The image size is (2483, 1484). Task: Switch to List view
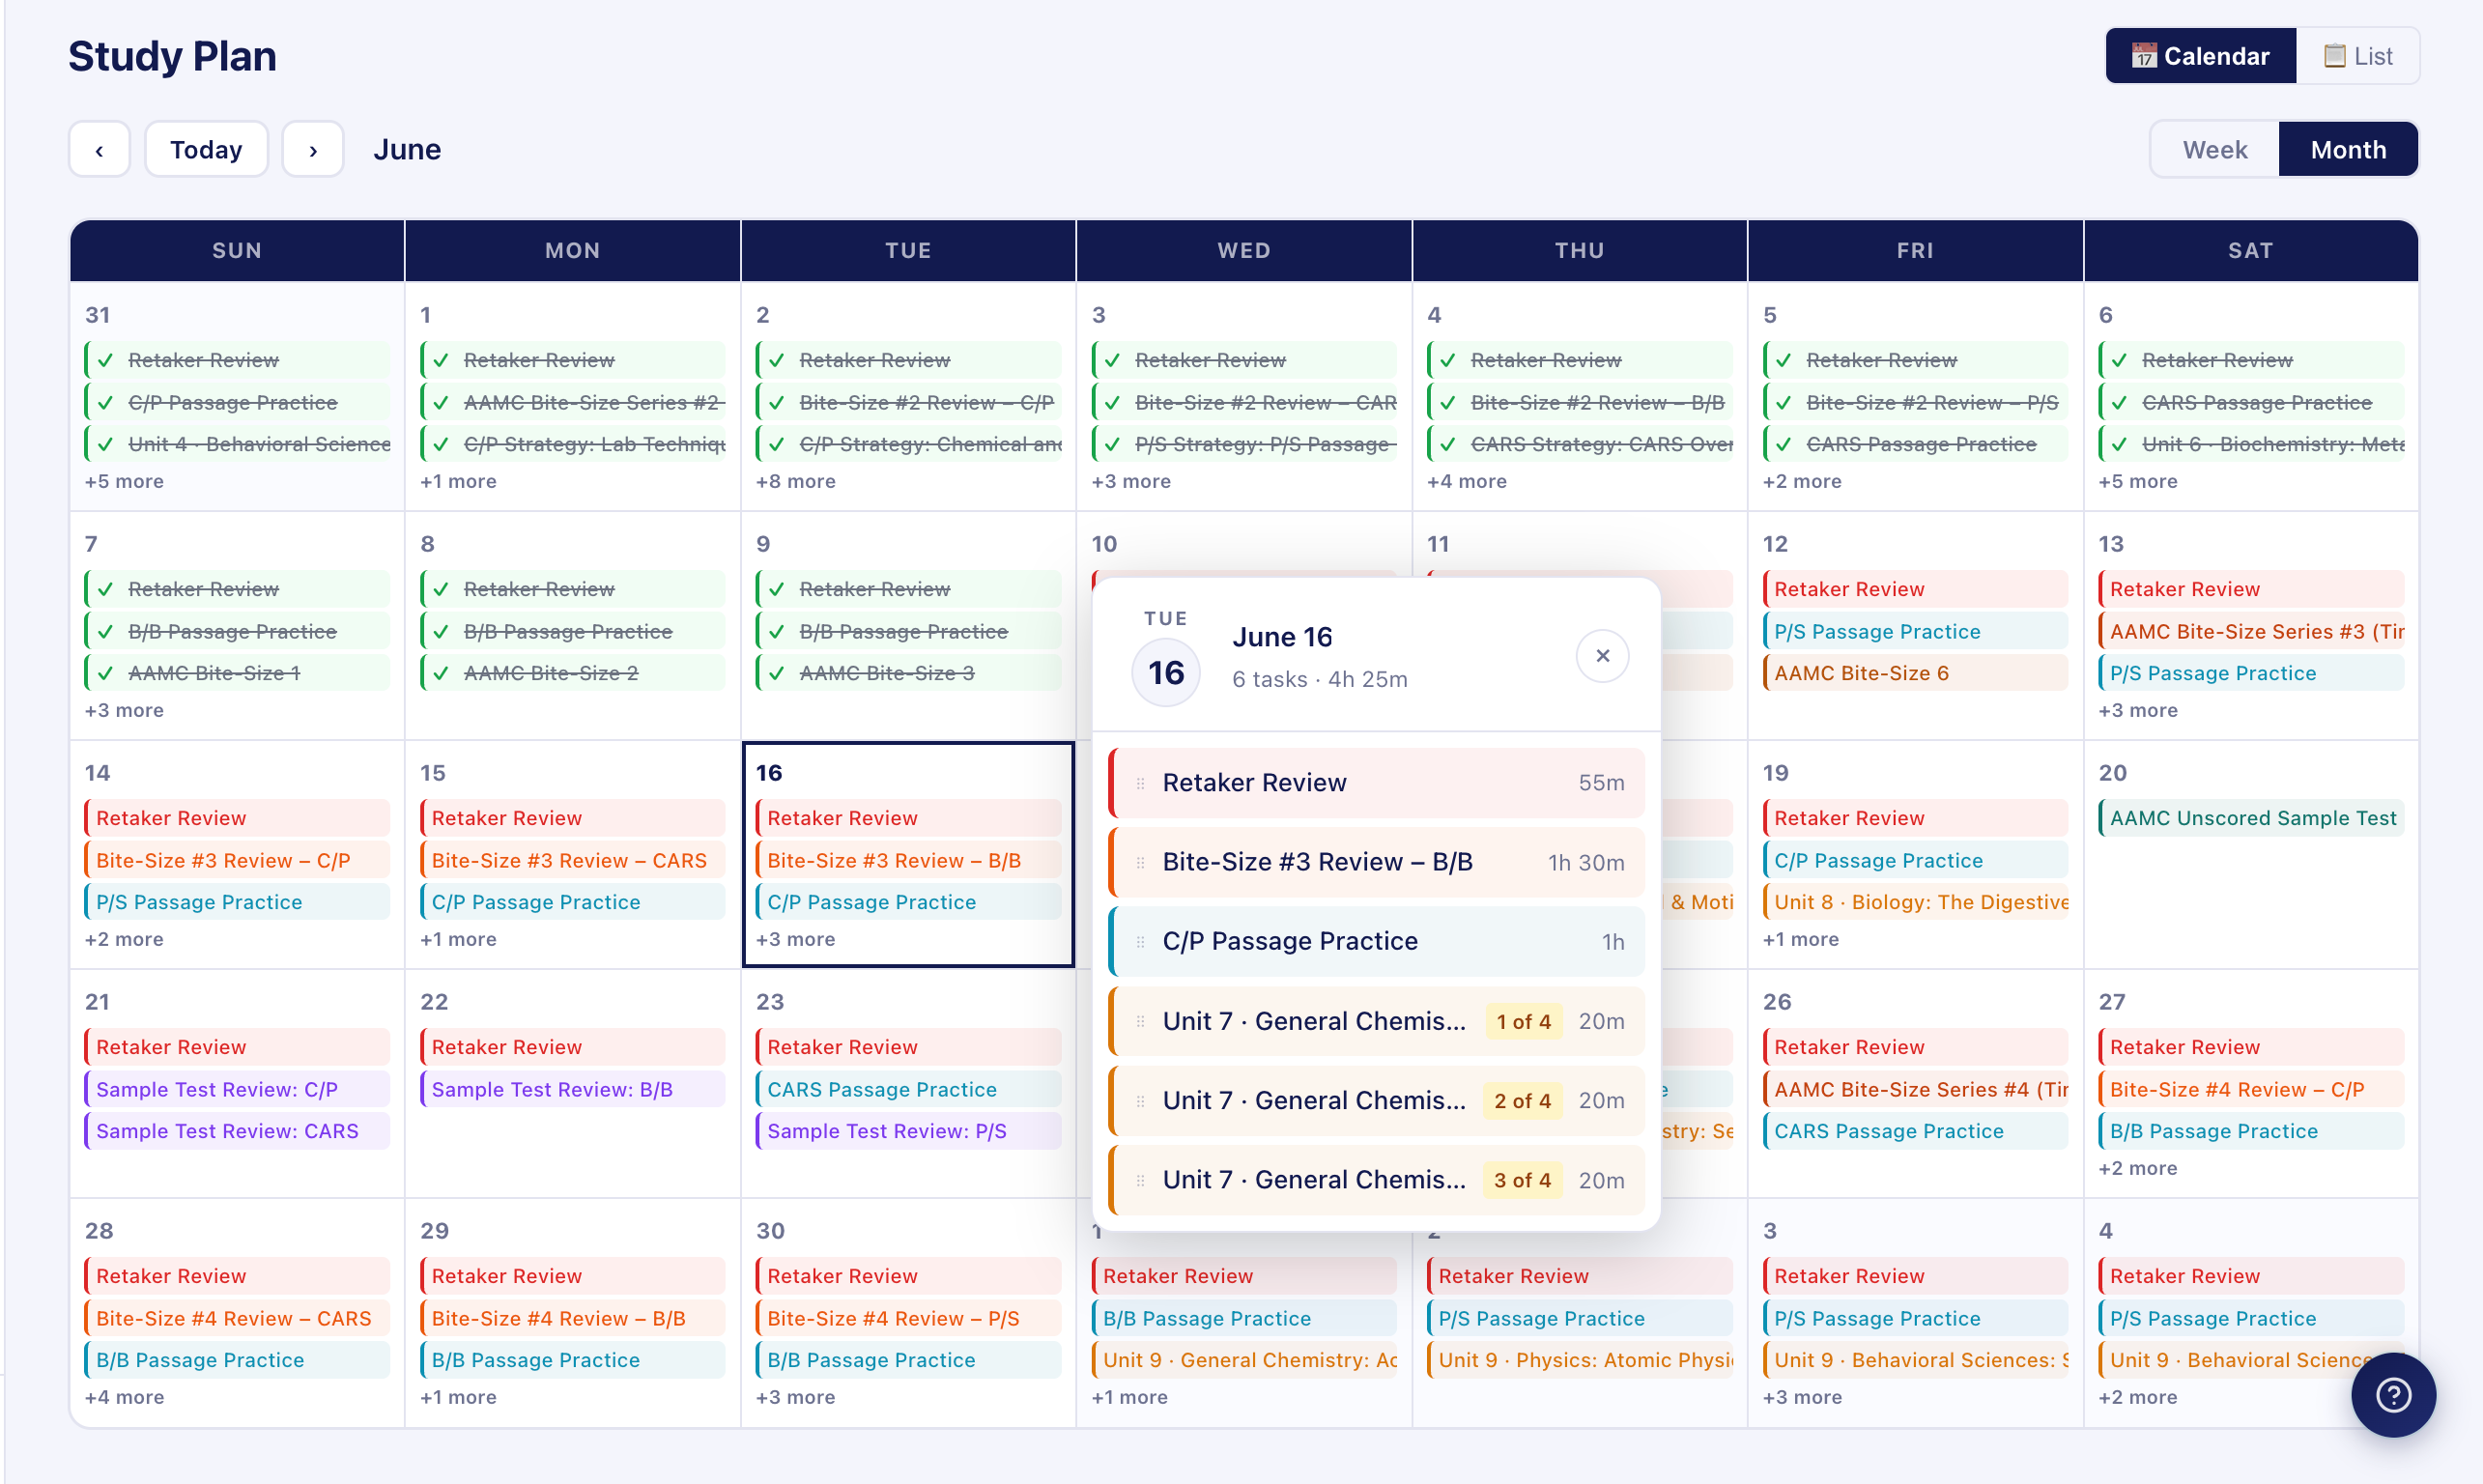tap(2358, 56)
